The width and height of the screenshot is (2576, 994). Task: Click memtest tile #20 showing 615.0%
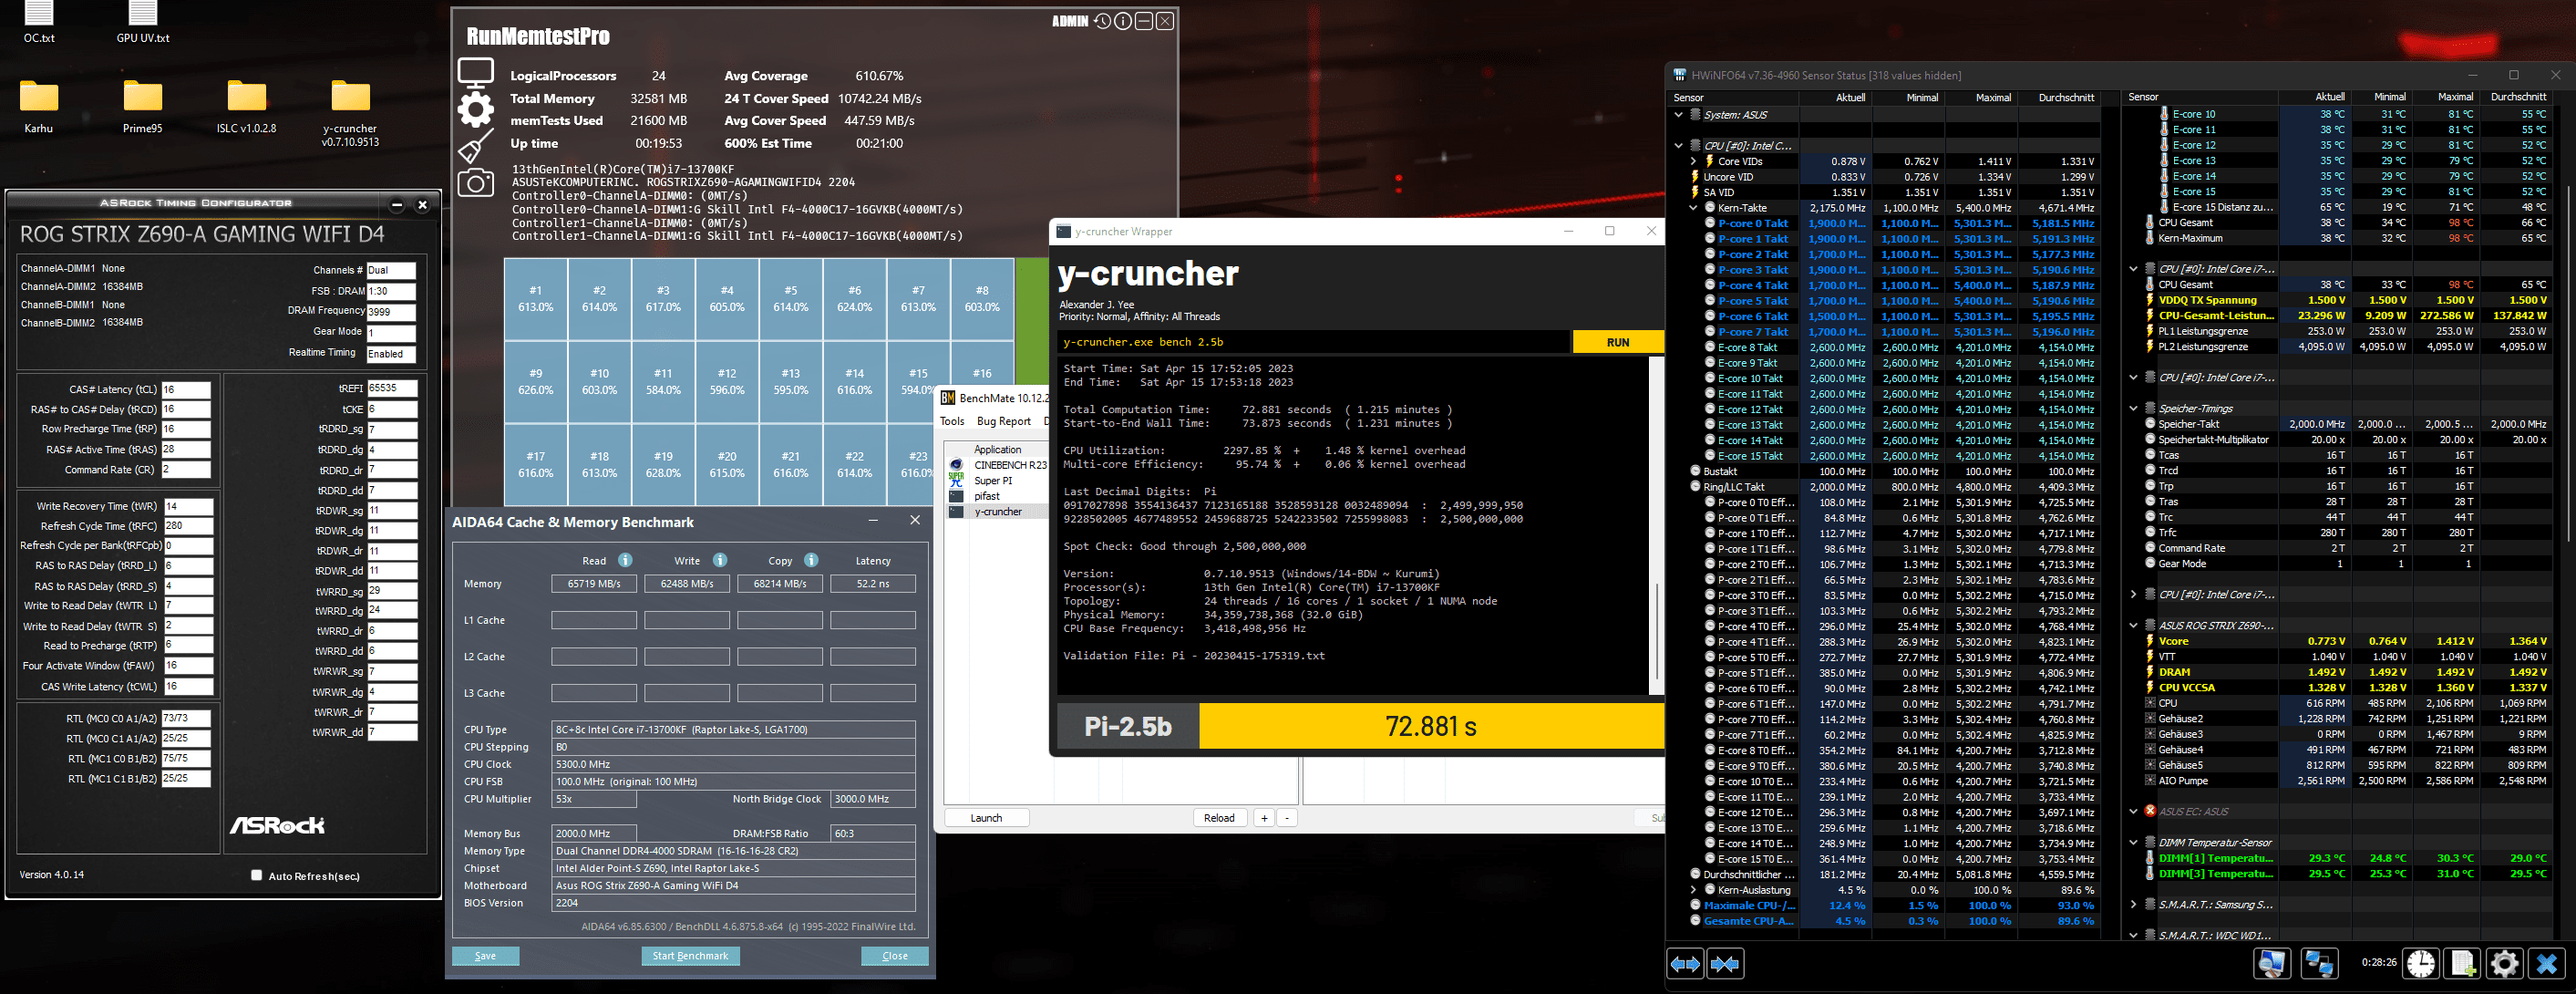pyautogui.click(x=727, y=464)
